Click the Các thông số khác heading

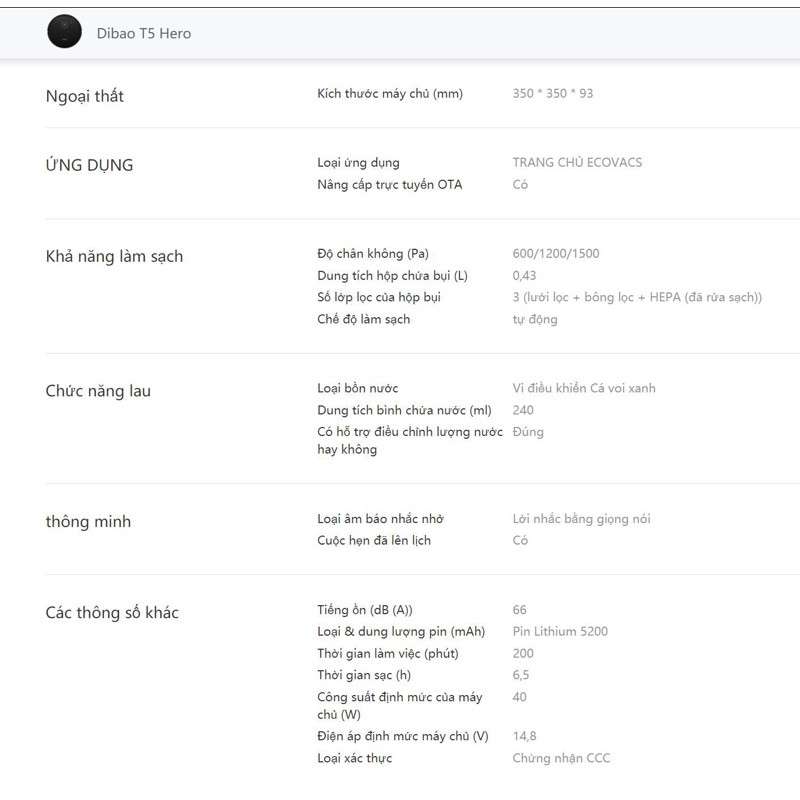click(x=112, y=612)
